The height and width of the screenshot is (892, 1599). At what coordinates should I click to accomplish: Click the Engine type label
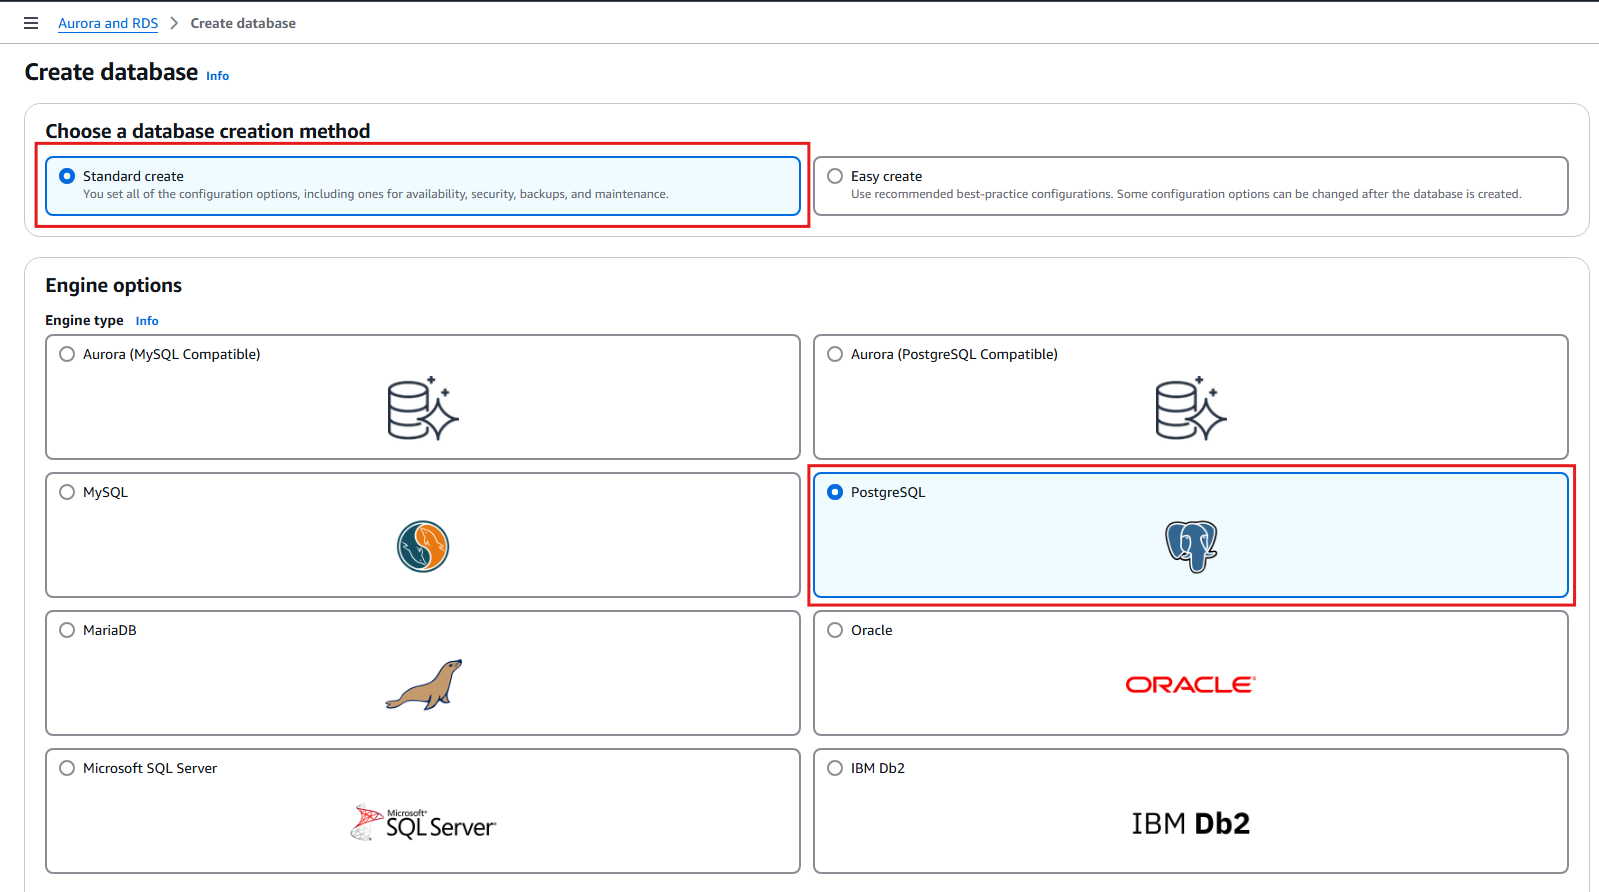point(84,320)
